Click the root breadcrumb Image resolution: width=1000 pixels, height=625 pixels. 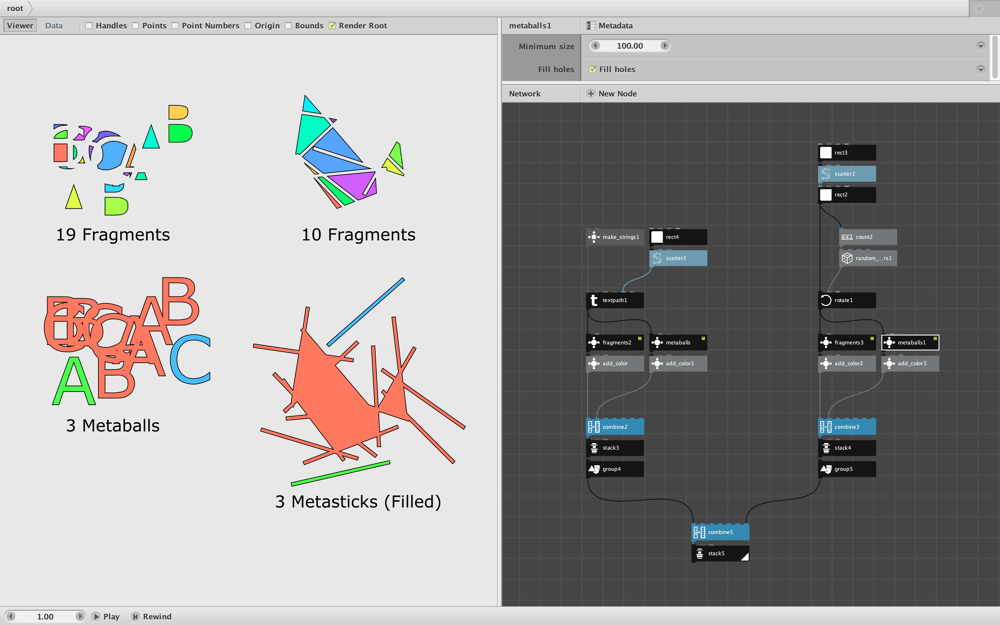tap(15, 8)
